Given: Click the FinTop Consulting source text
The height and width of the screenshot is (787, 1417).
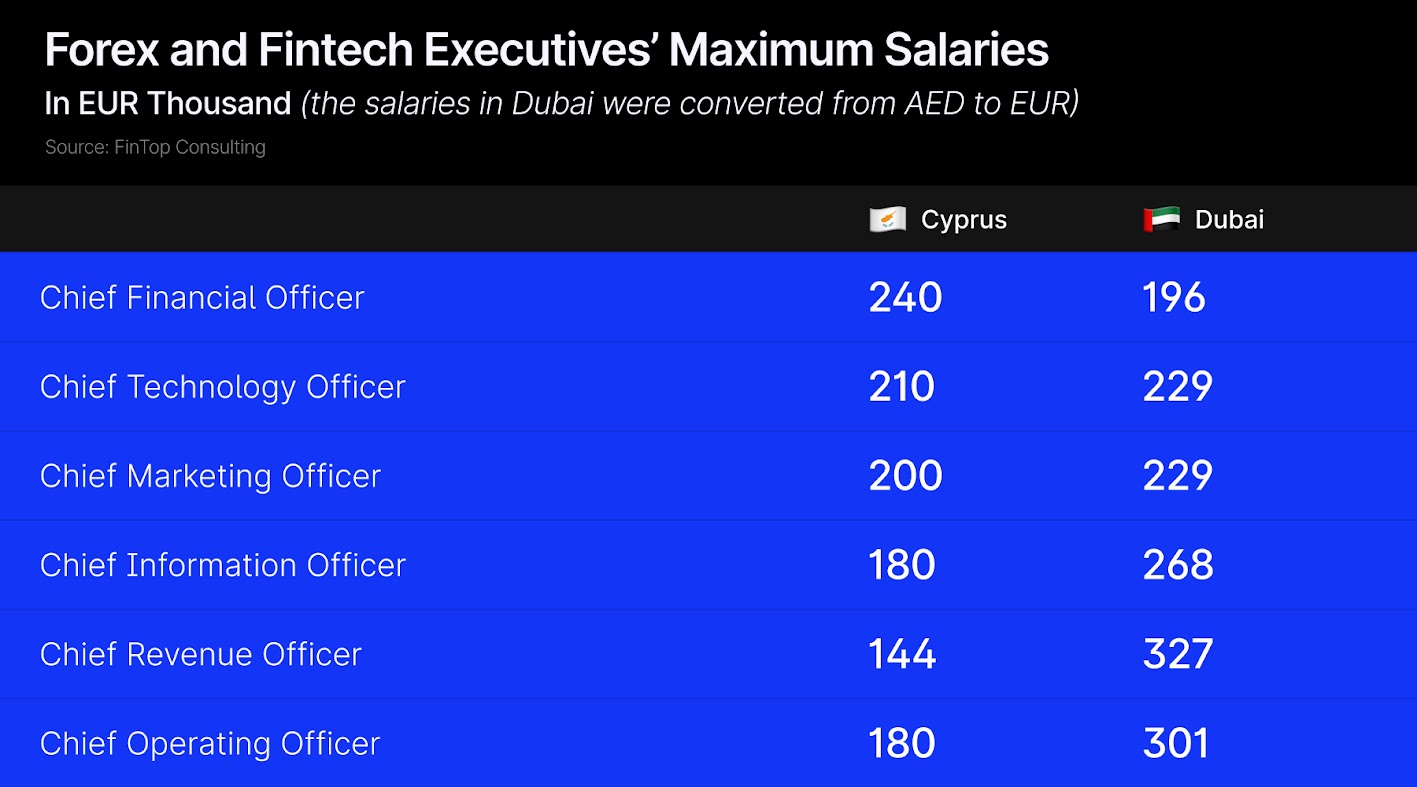Looking at the screenshot, I should pyautogui.click(x=155, y=147).
